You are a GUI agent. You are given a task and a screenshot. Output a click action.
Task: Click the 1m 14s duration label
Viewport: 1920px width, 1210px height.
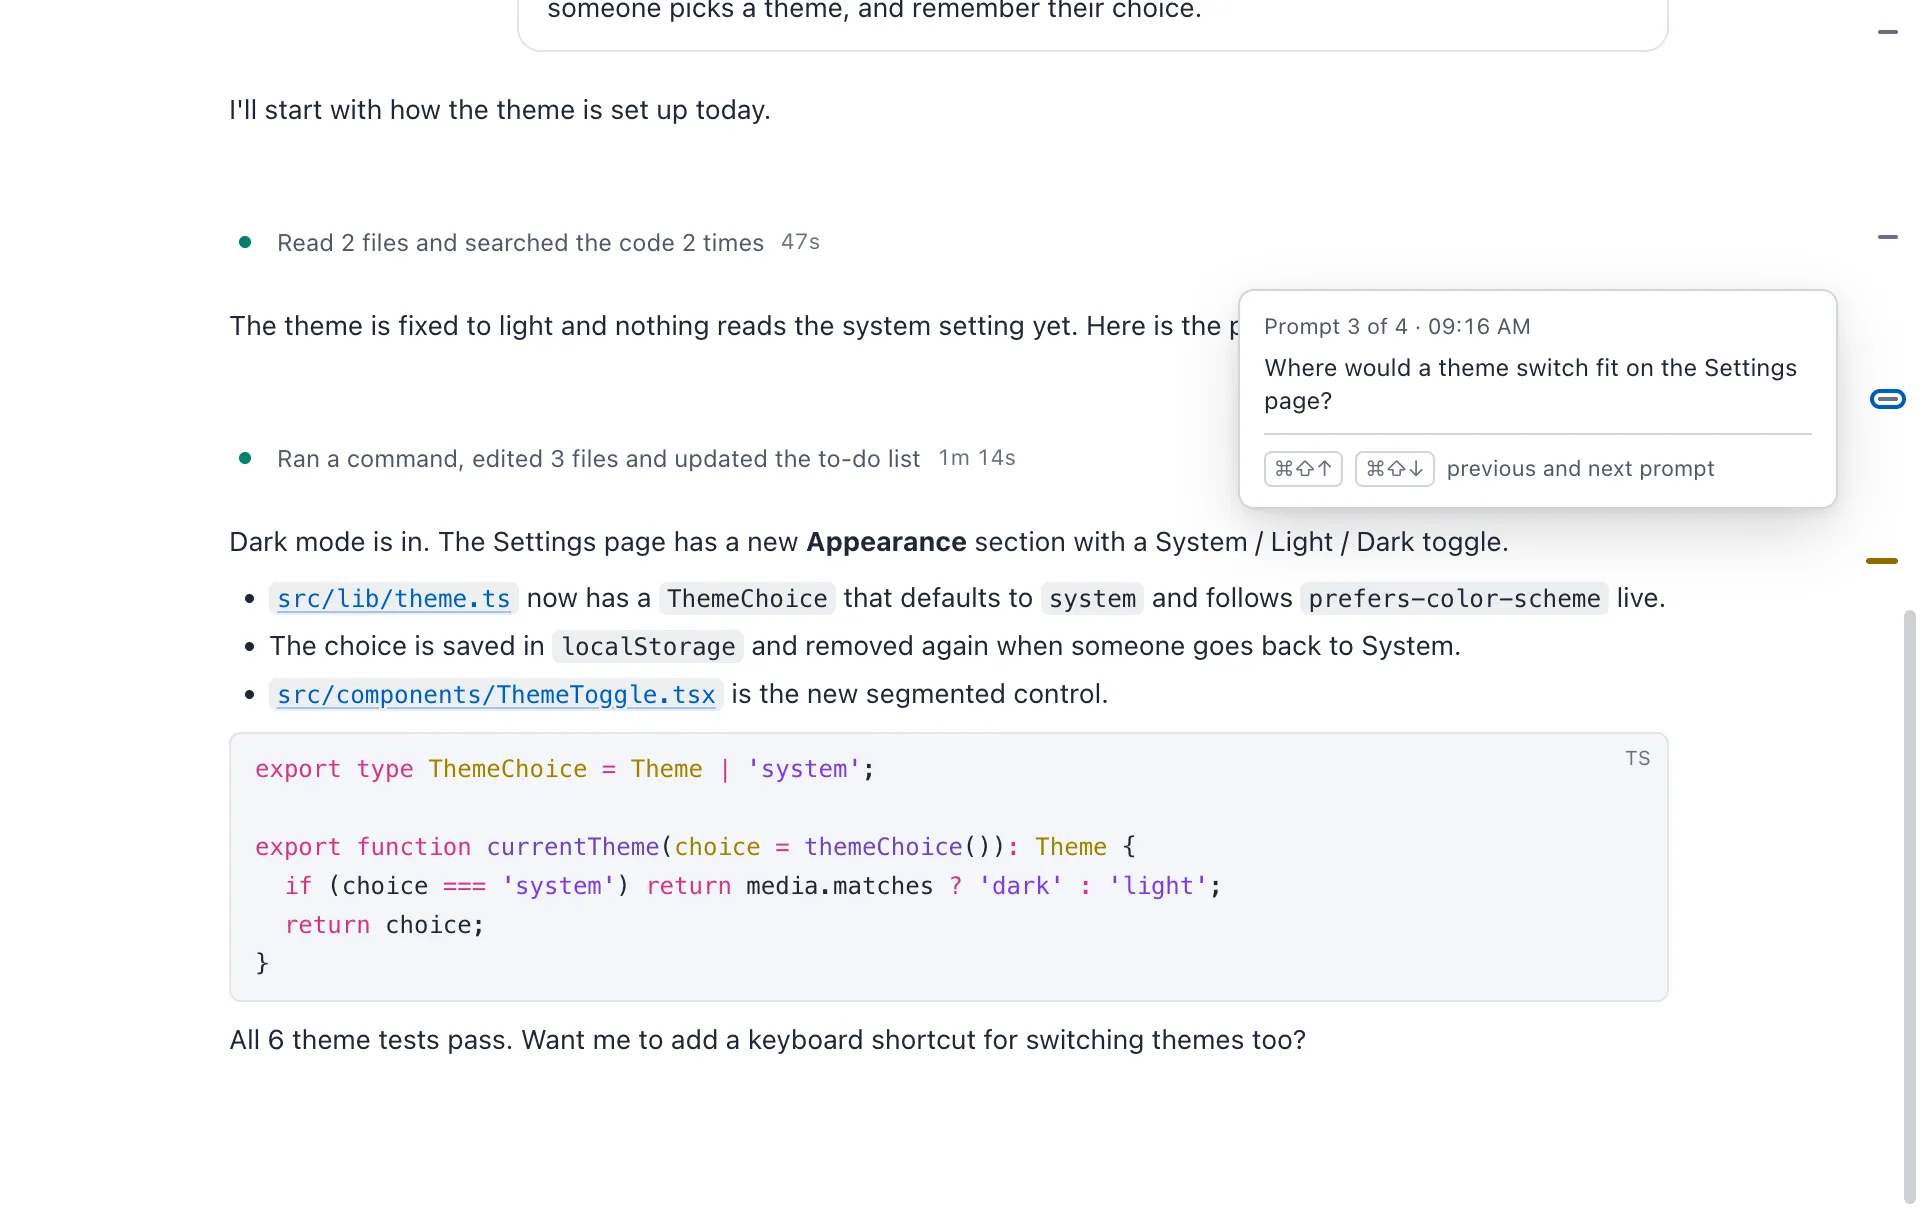[x=977, y=458]
